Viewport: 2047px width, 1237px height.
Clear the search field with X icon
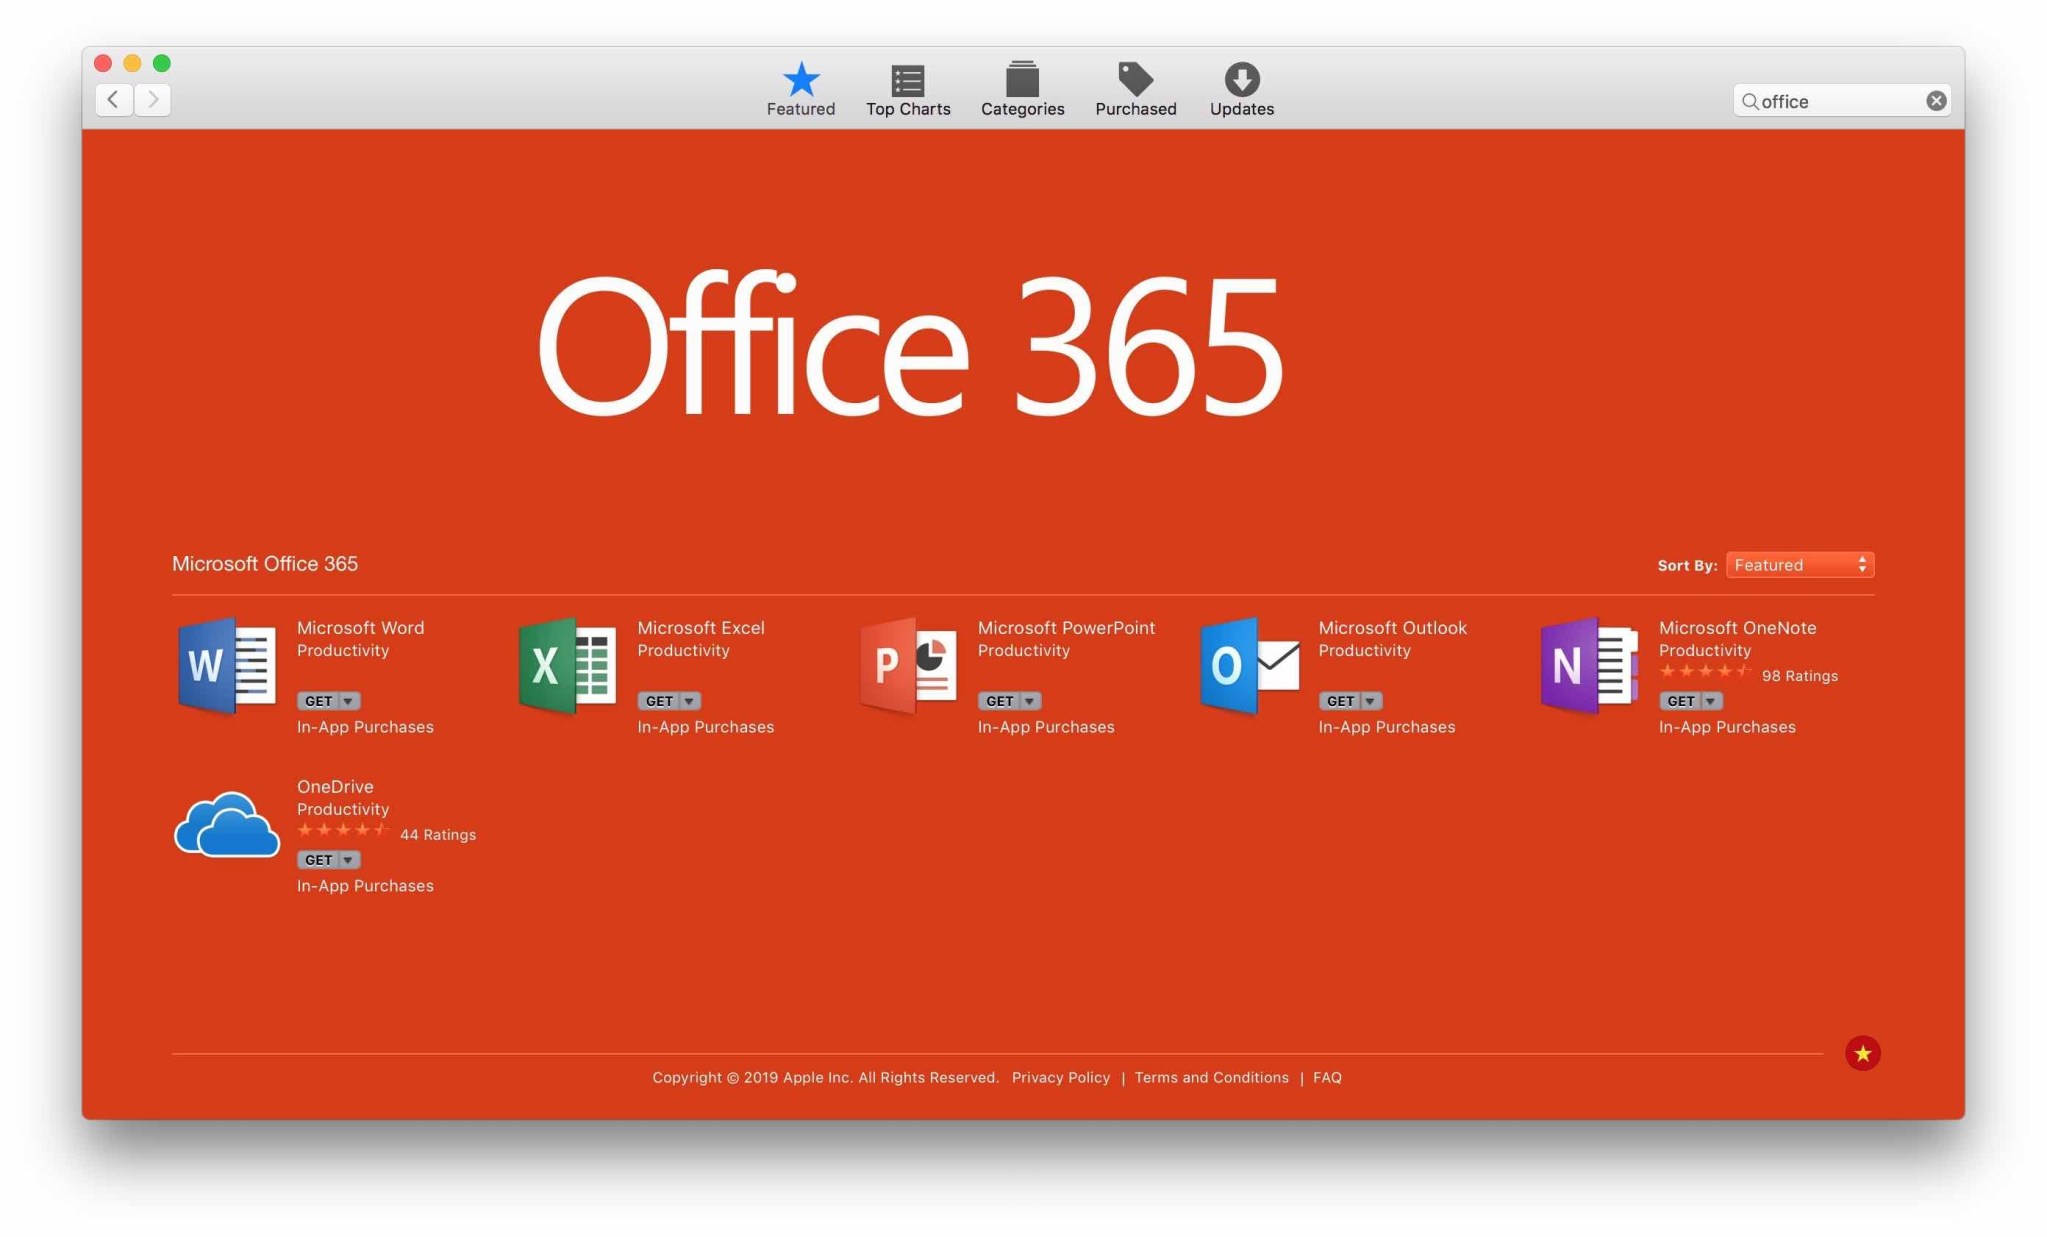(x=1936, y=101)
